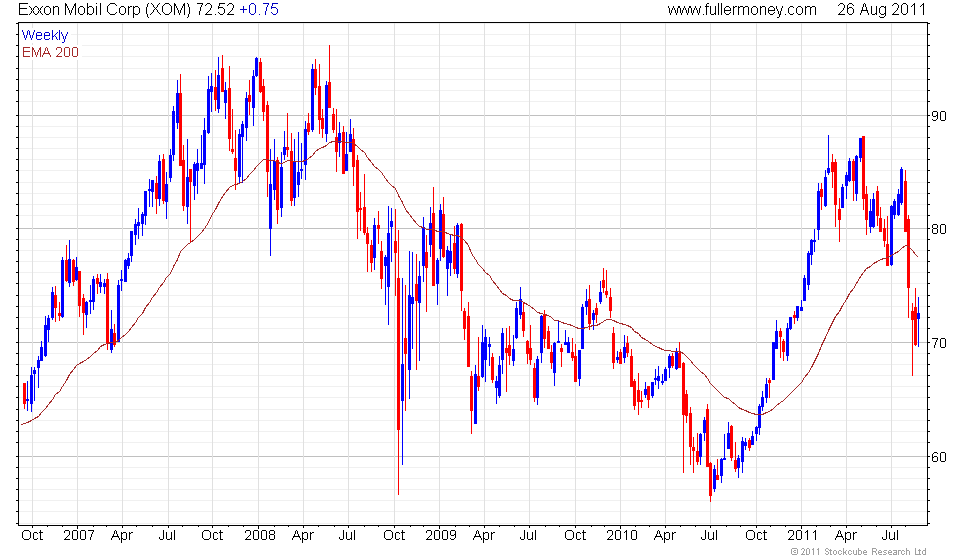Click the 'Oct' label between 2008 and 2009
This screenshot has width=980, height=560.
click(x=394, y=536)
